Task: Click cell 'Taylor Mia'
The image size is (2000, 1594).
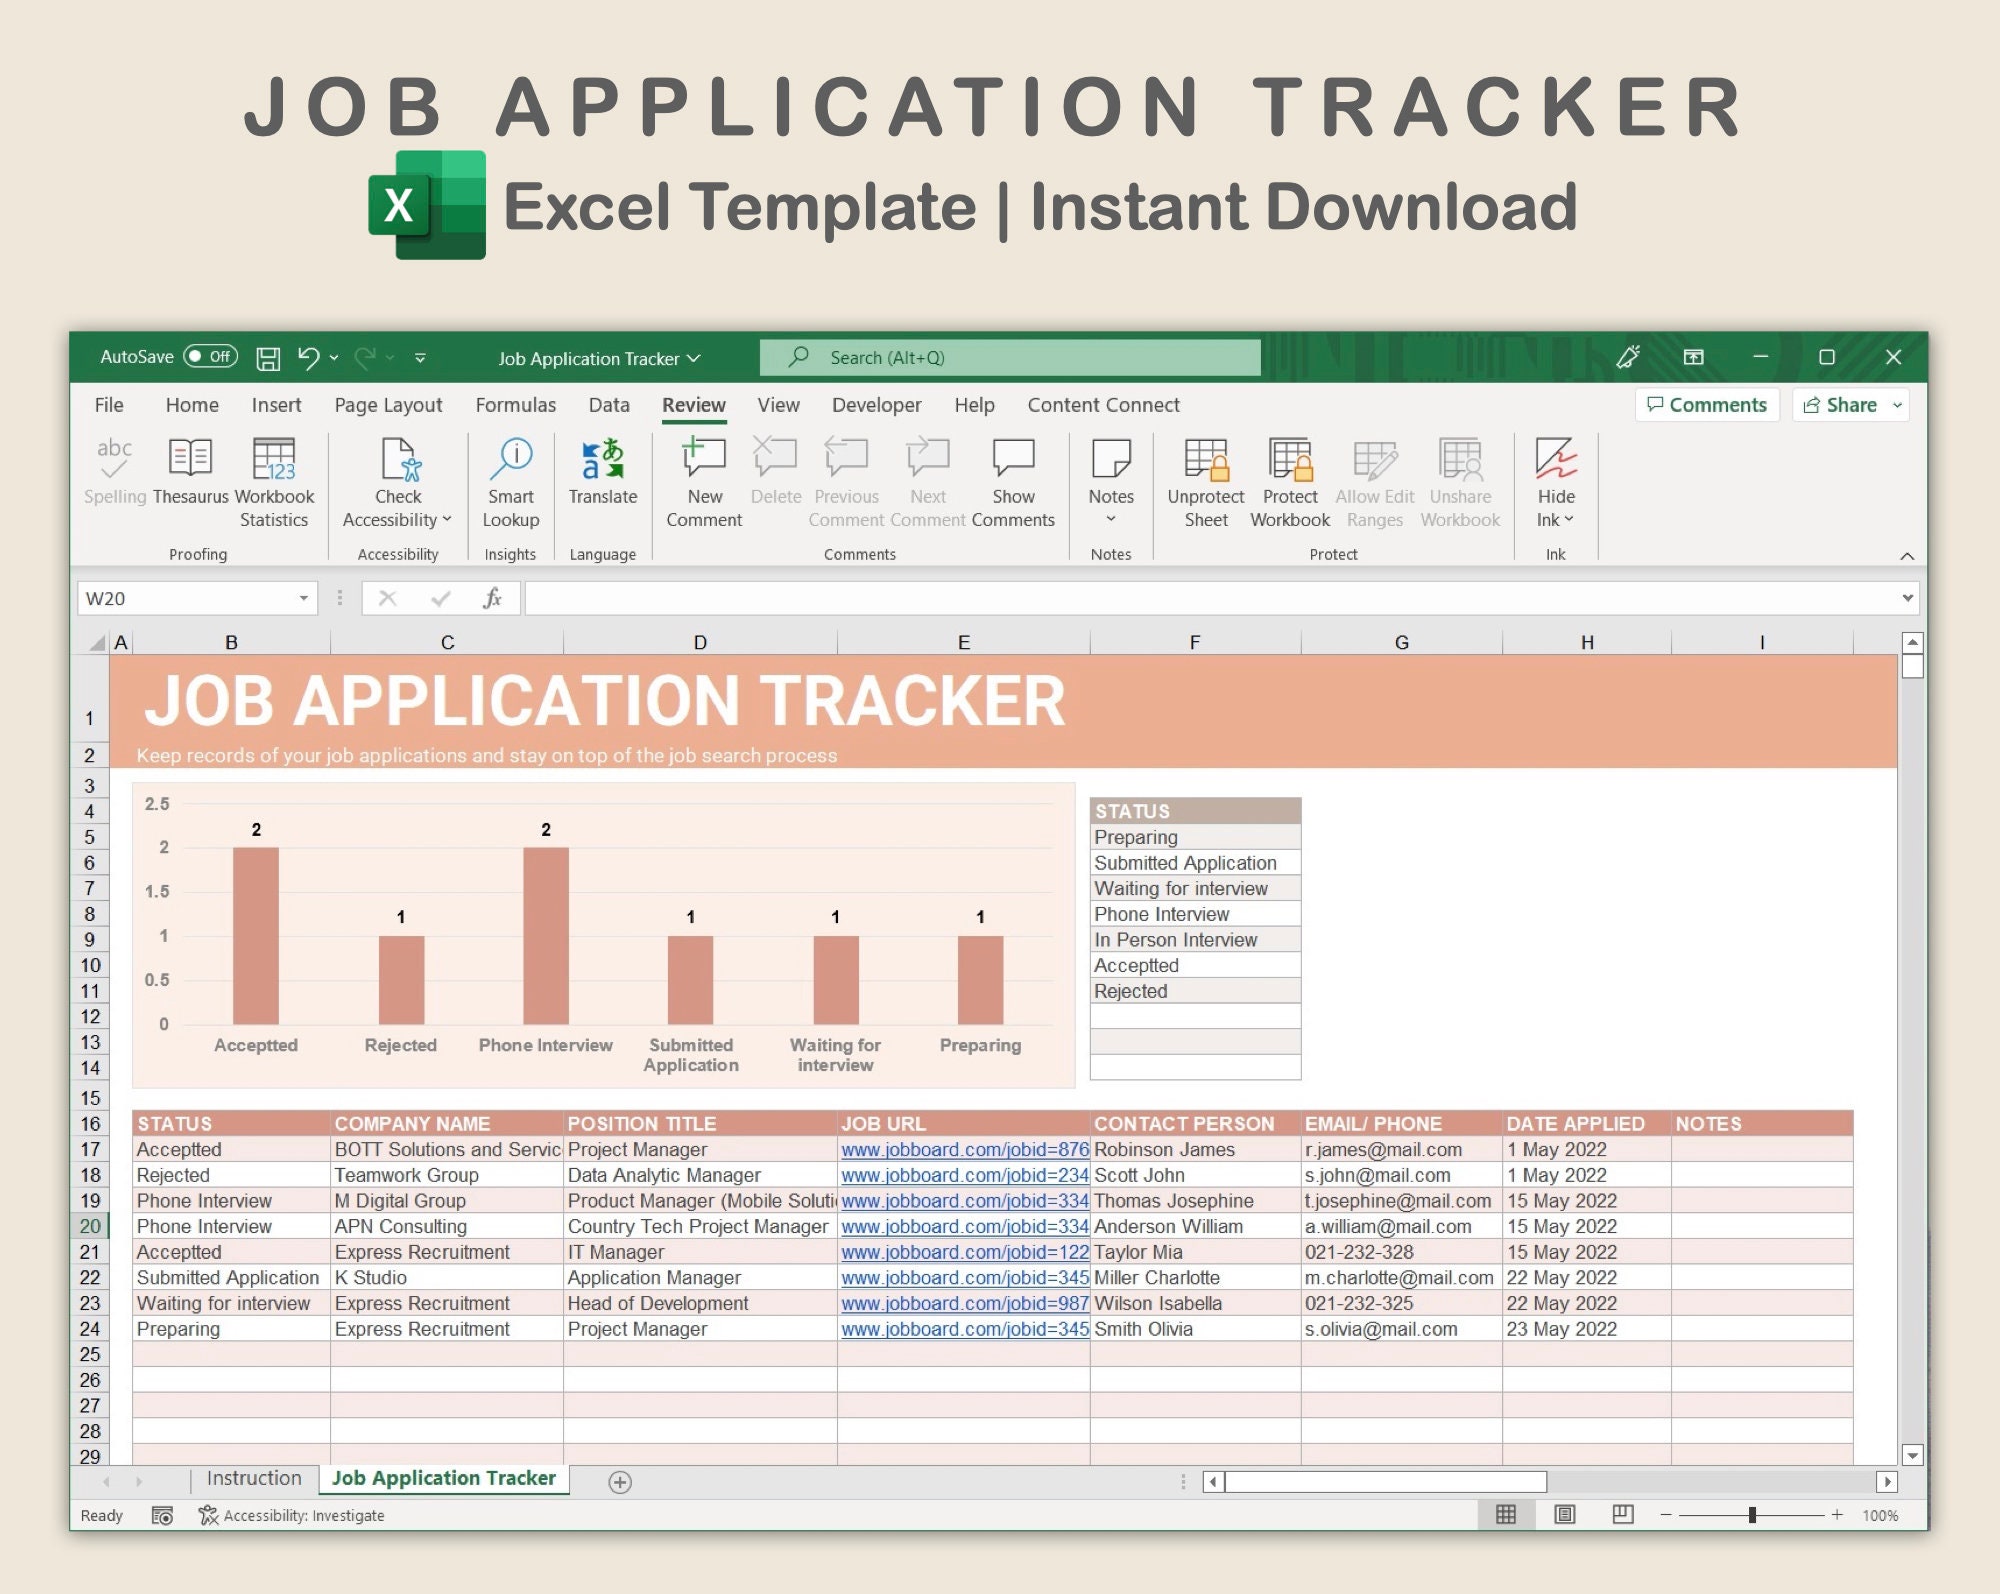Action: (1194, 1252)
